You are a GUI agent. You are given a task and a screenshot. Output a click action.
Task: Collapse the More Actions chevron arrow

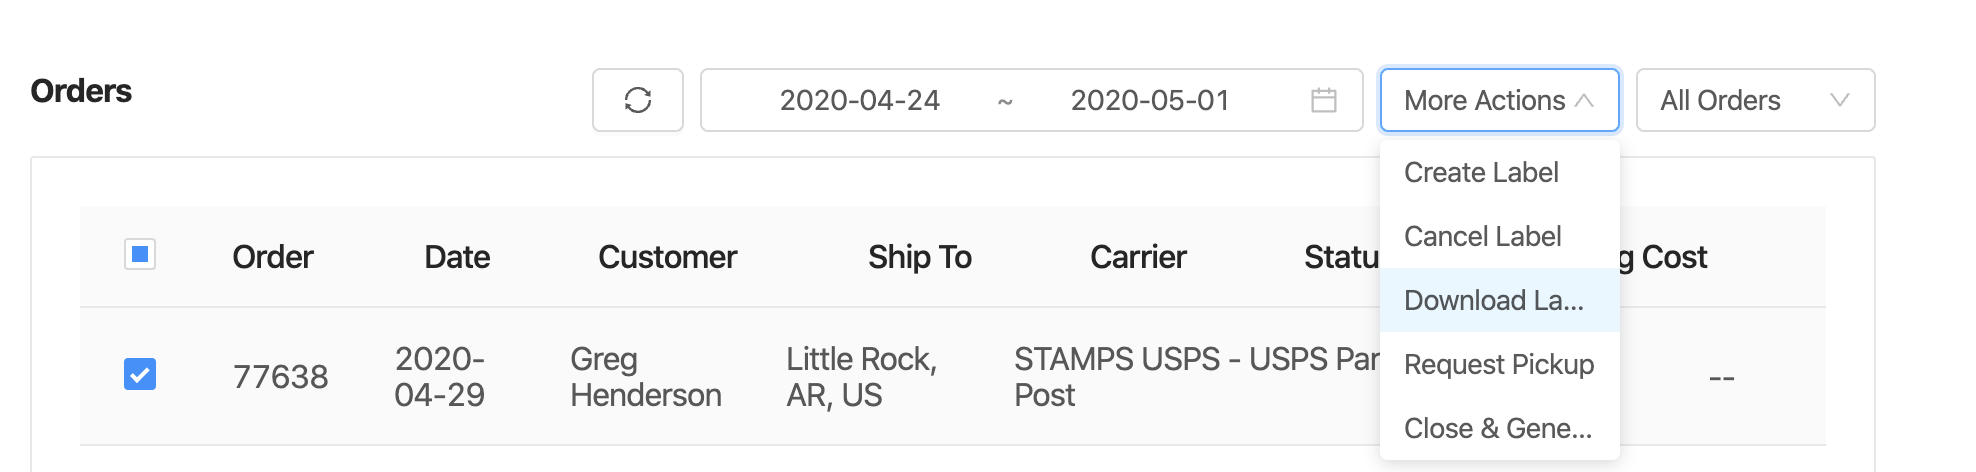tap(1584, 100)
